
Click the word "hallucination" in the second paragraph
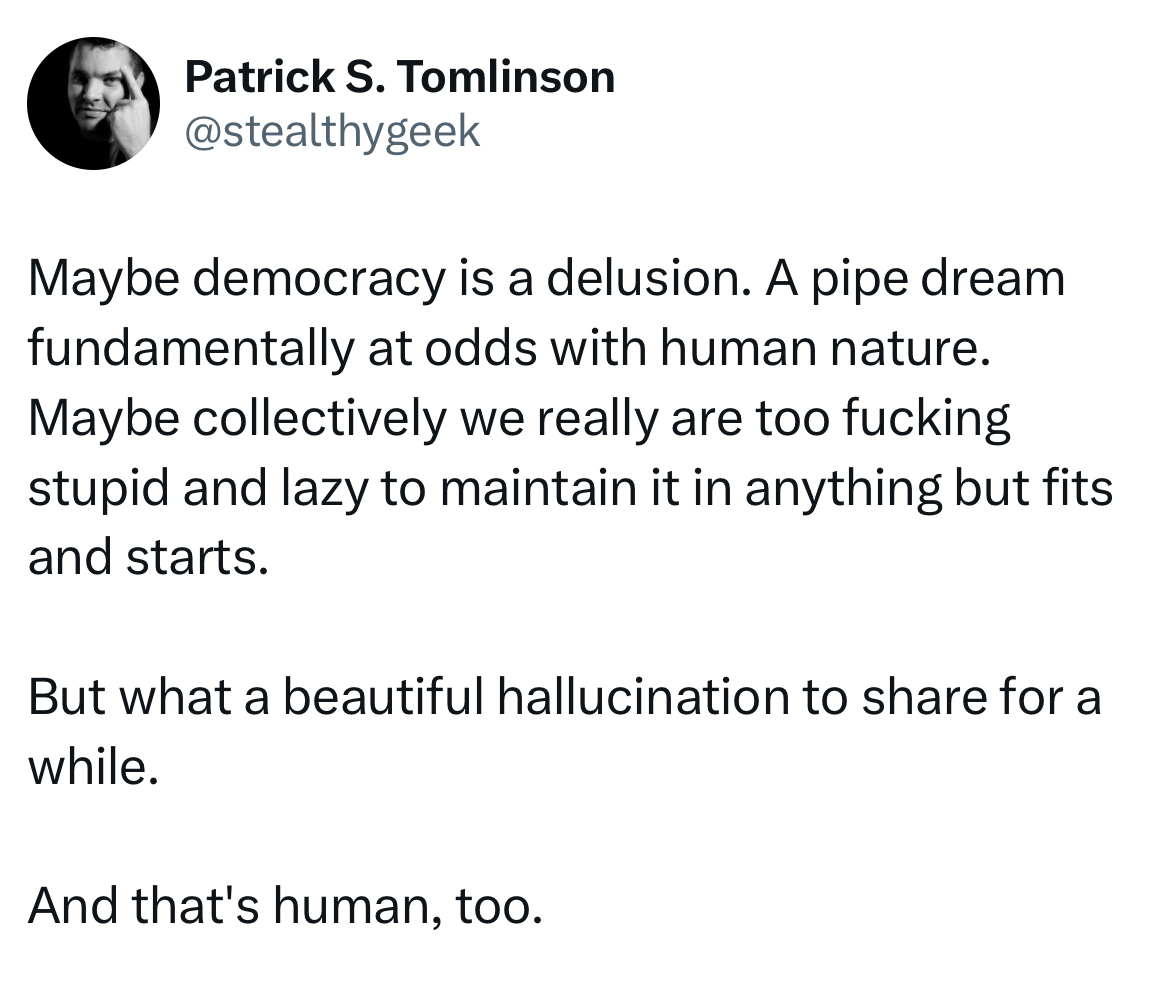(x=642, y=698)
